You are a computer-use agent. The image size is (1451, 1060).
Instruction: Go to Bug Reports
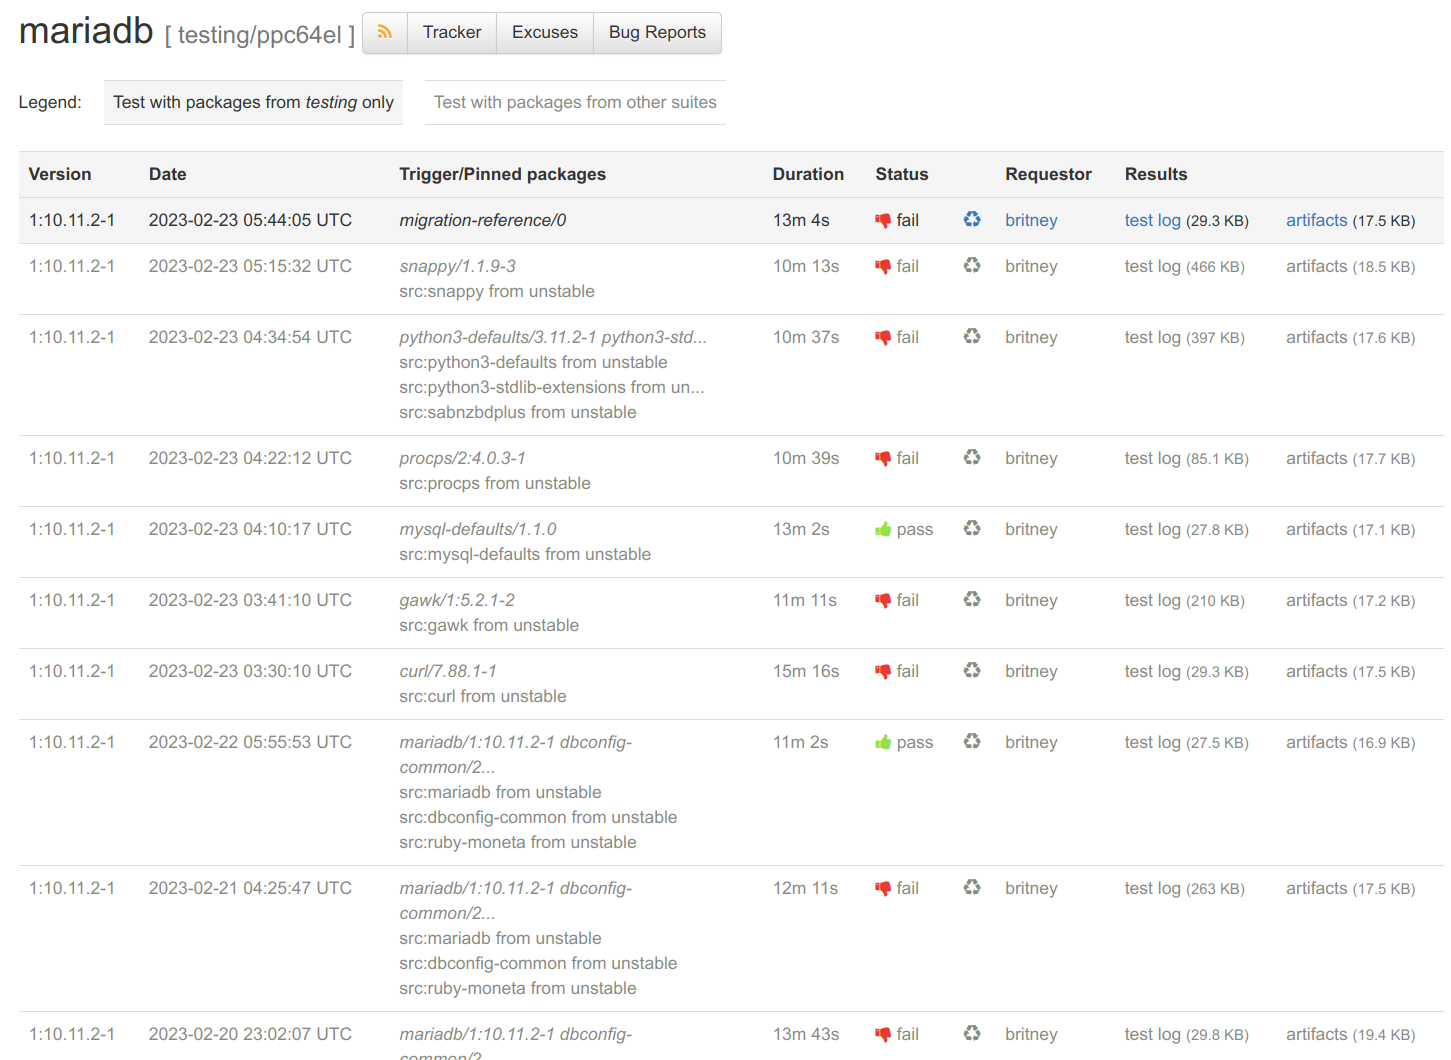click(657, 33)
